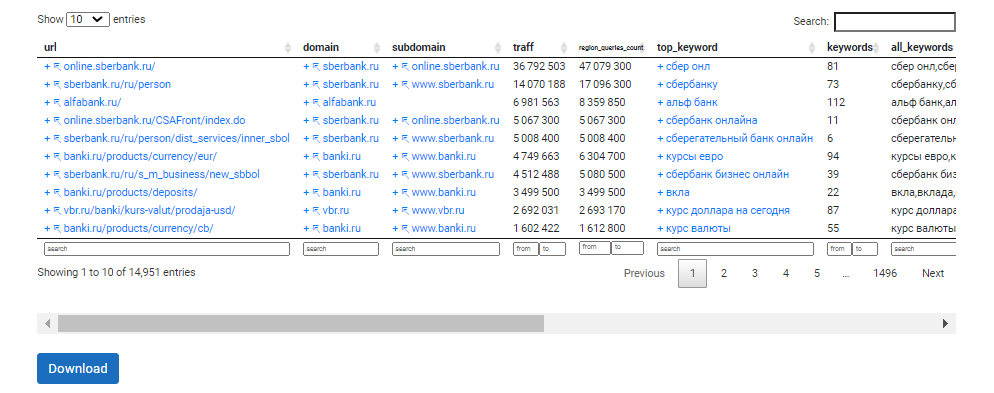Sort table by the url column arrows

pyautogui.click(x=288, y=48)
